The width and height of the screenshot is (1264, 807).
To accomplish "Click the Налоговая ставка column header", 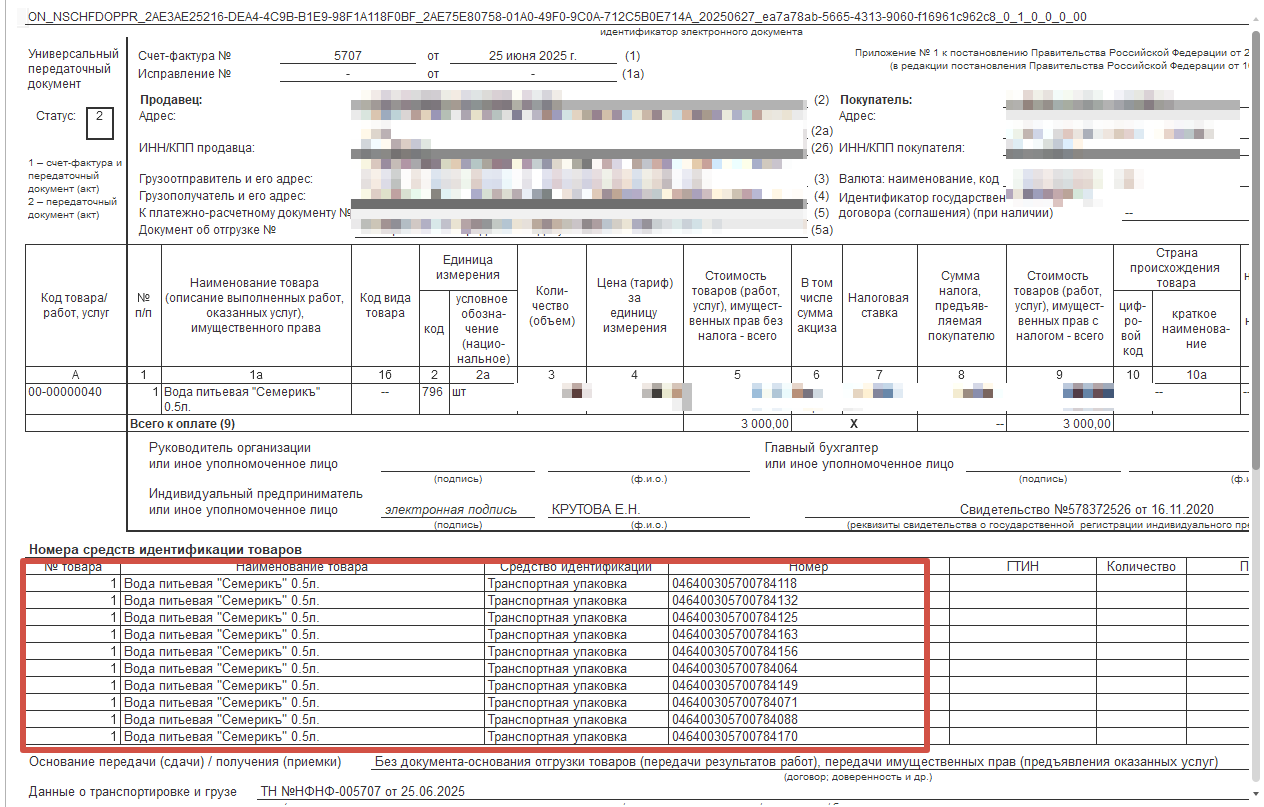I will coord(878,305).
